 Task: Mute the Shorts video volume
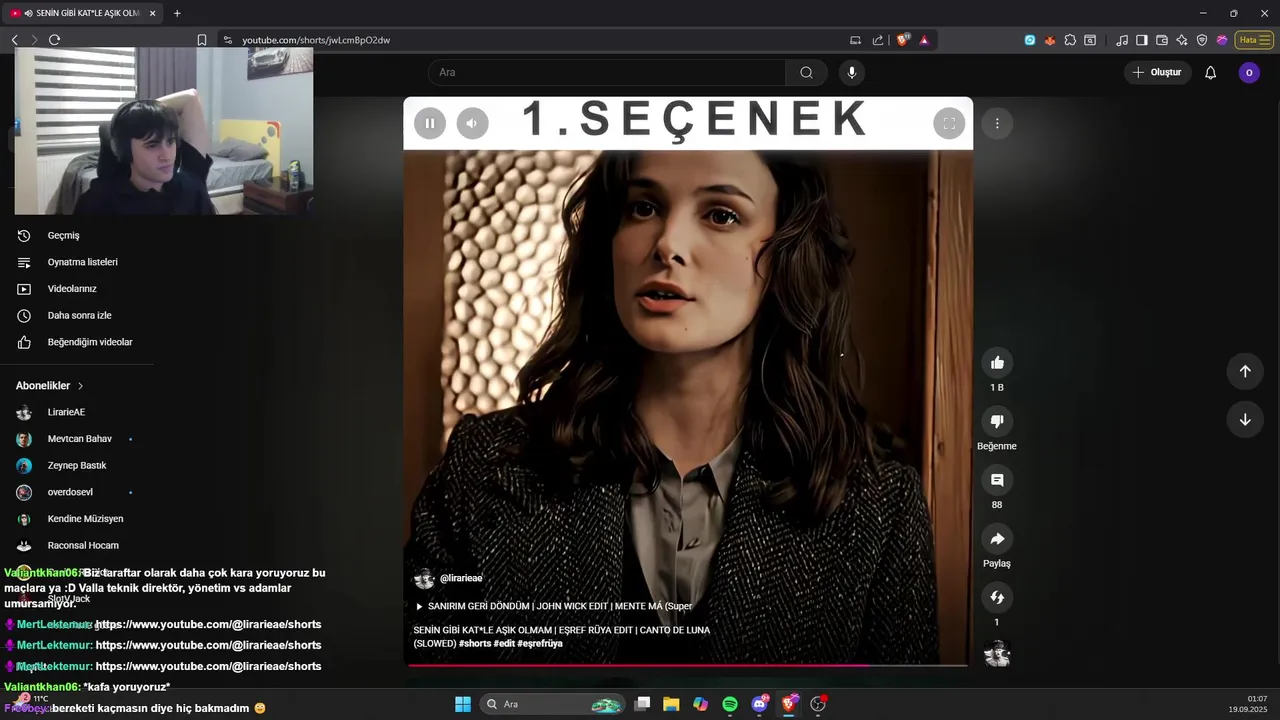[x=473, y=123]
